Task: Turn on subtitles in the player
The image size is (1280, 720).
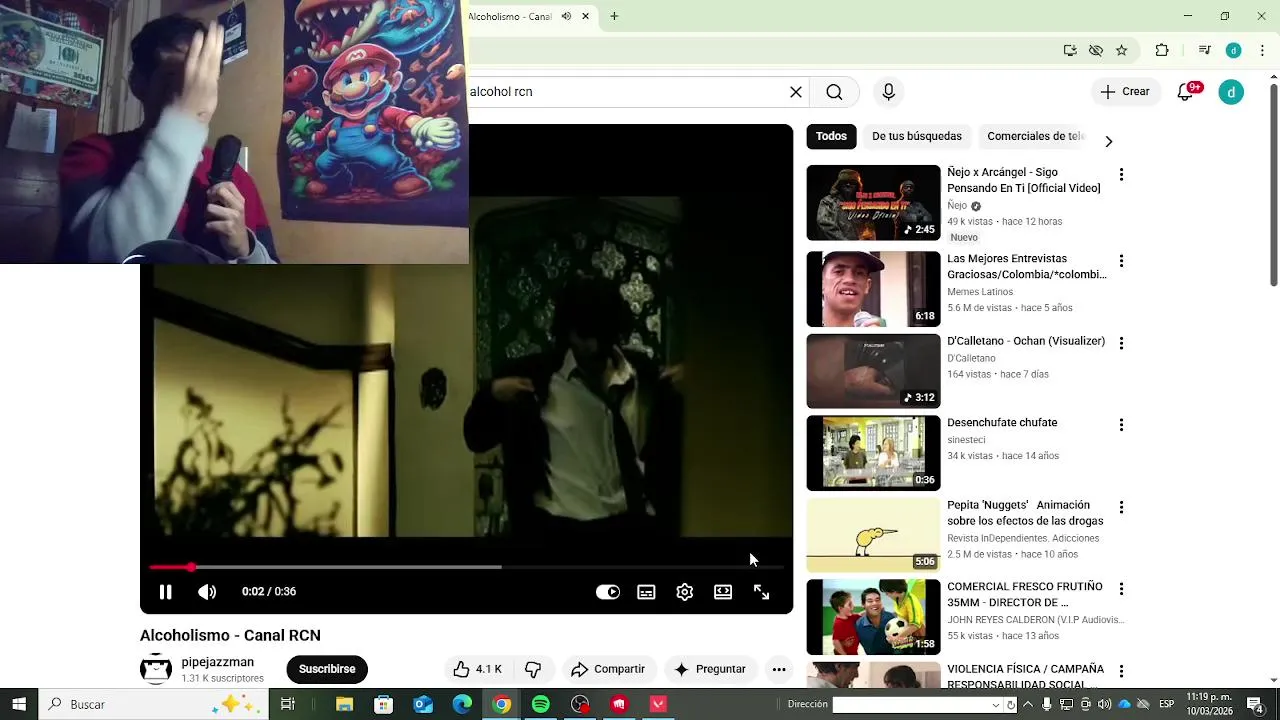Action: coord(646,592)
